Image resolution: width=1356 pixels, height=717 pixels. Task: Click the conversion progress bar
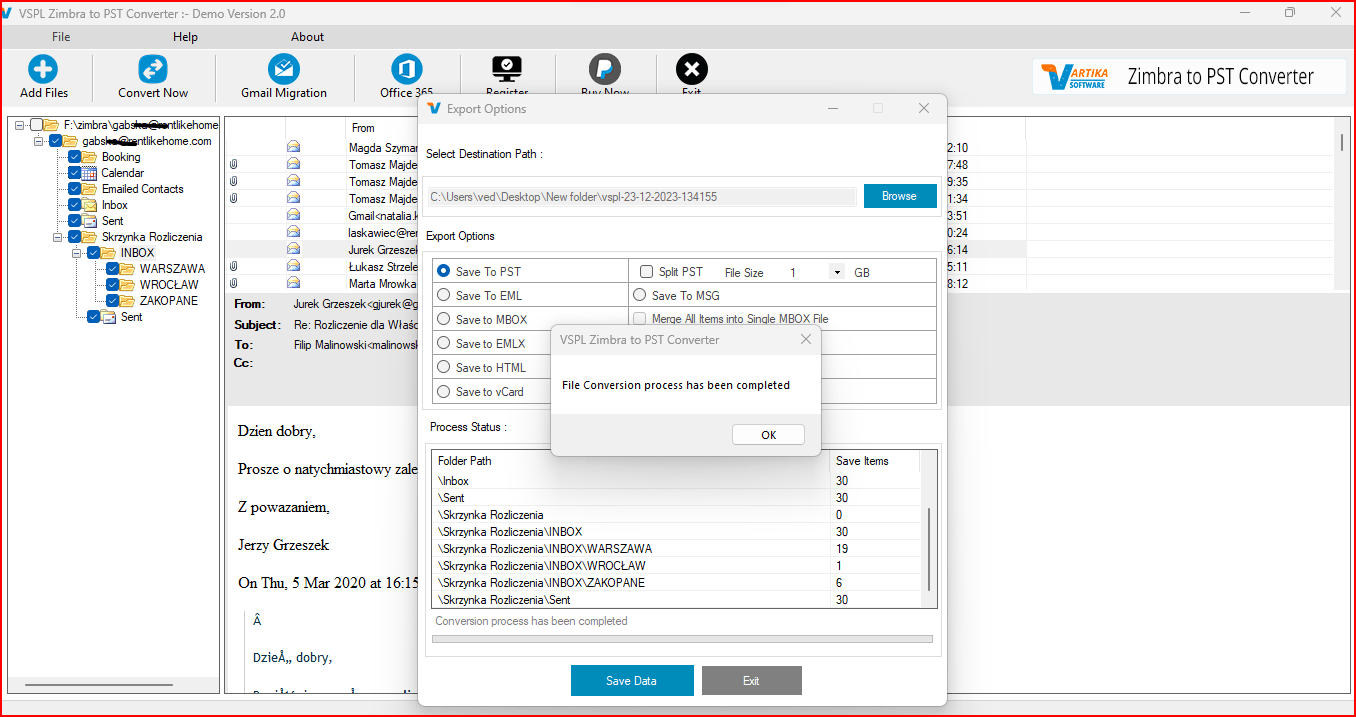[x=682, y=639]
